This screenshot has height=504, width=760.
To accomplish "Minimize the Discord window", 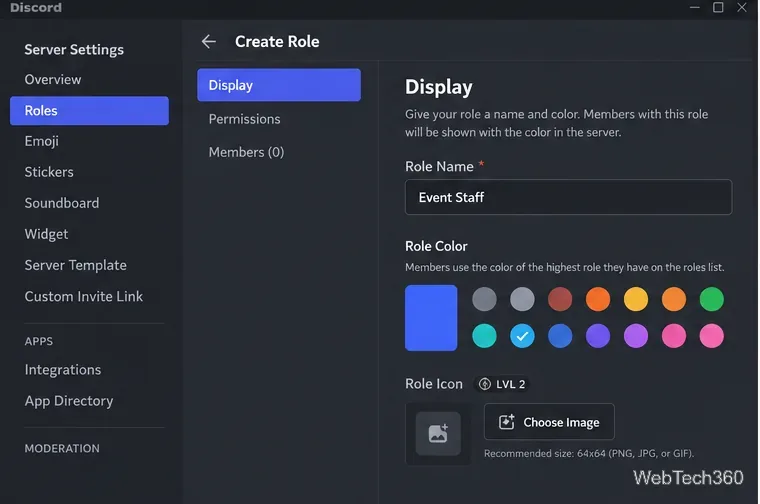I will coord(695,7).
